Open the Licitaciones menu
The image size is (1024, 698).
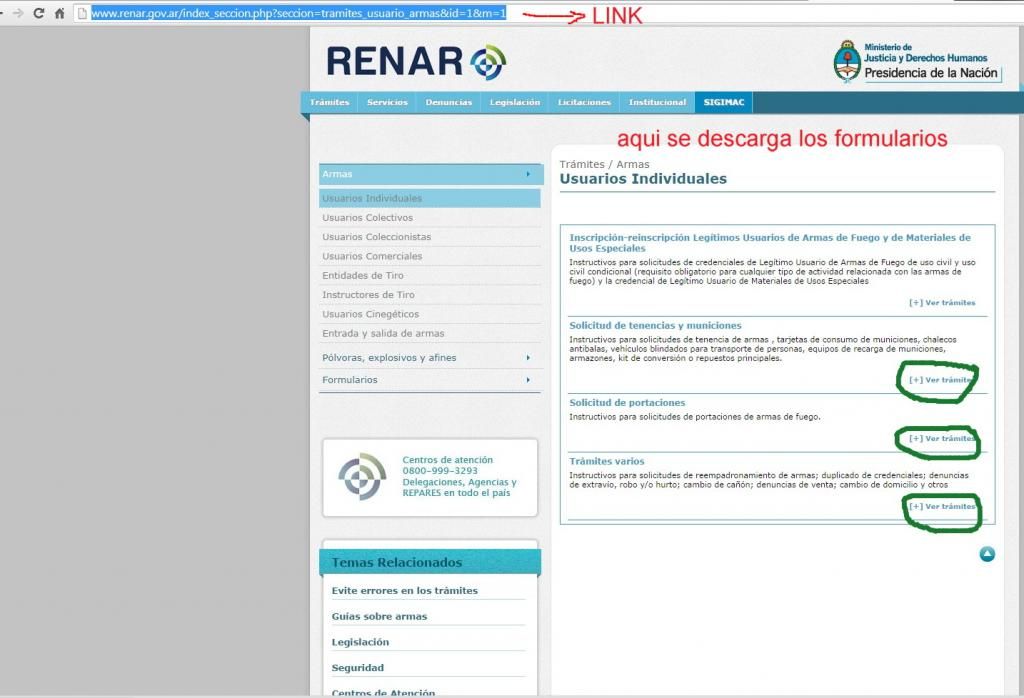(x=584, y=103)
